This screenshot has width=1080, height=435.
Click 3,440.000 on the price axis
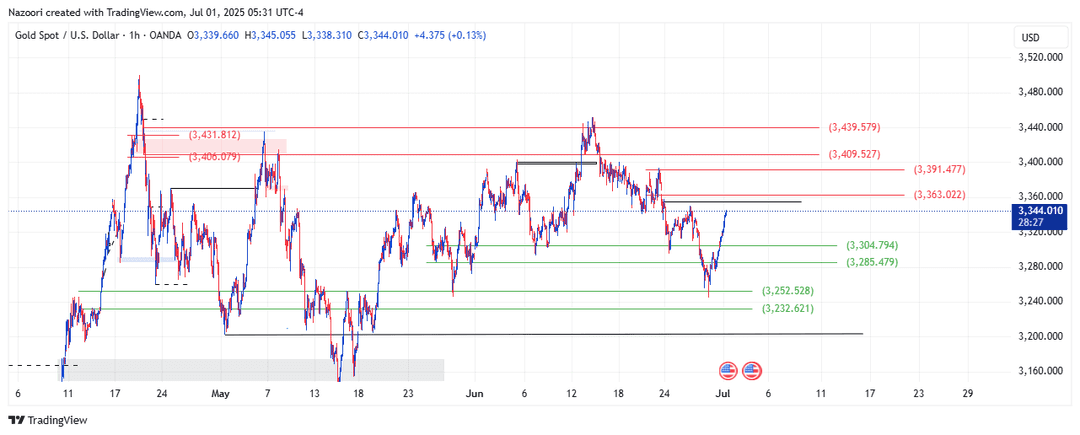[1039, 127]
